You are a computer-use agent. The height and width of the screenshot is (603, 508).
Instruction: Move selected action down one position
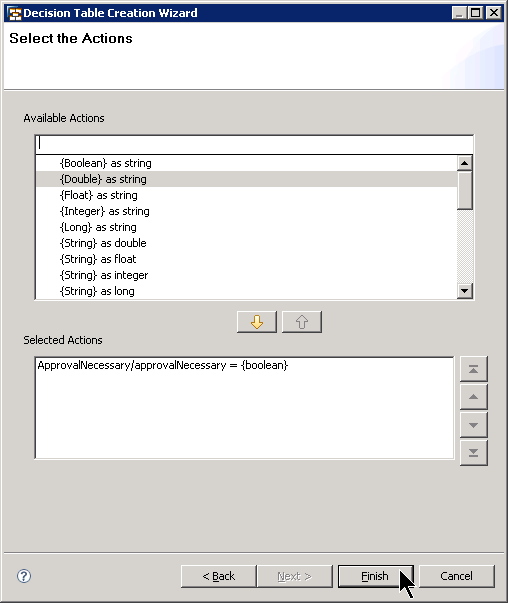[473, 425]
